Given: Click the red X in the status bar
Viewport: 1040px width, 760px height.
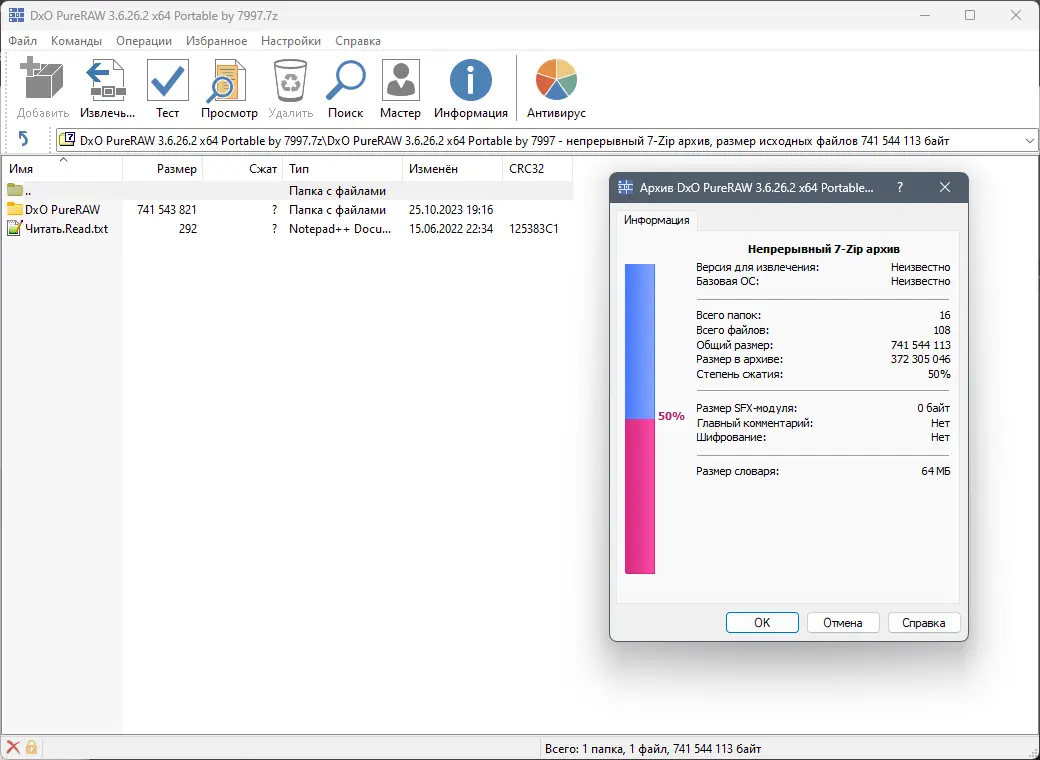Looking at the screenshot, I should pos(13,747).
